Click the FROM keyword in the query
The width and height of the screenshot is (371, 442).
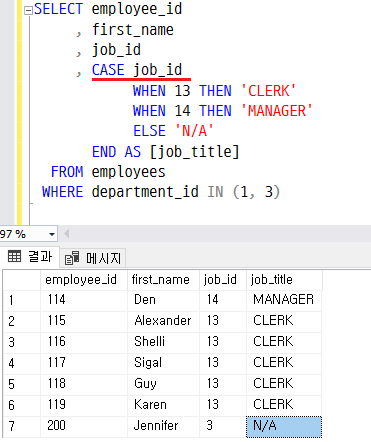pyautogui.click(x=67, y=172)
